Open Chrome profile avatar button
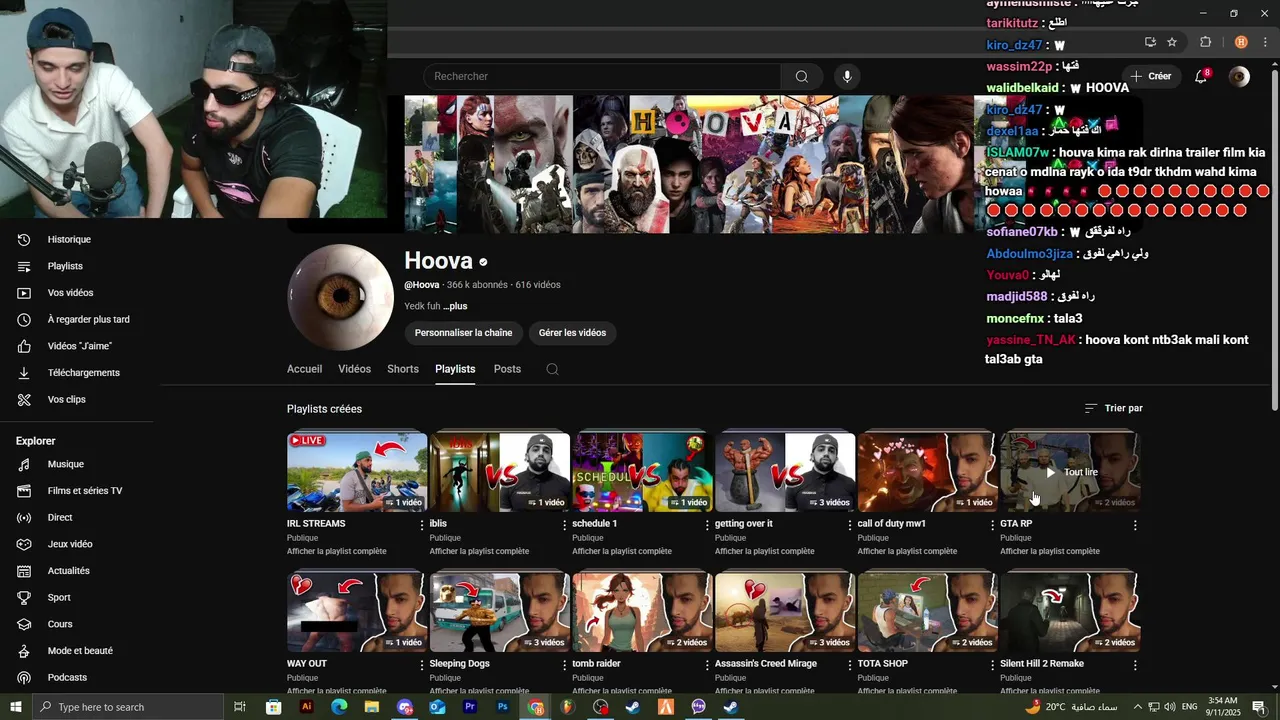 coord(1241,42)
